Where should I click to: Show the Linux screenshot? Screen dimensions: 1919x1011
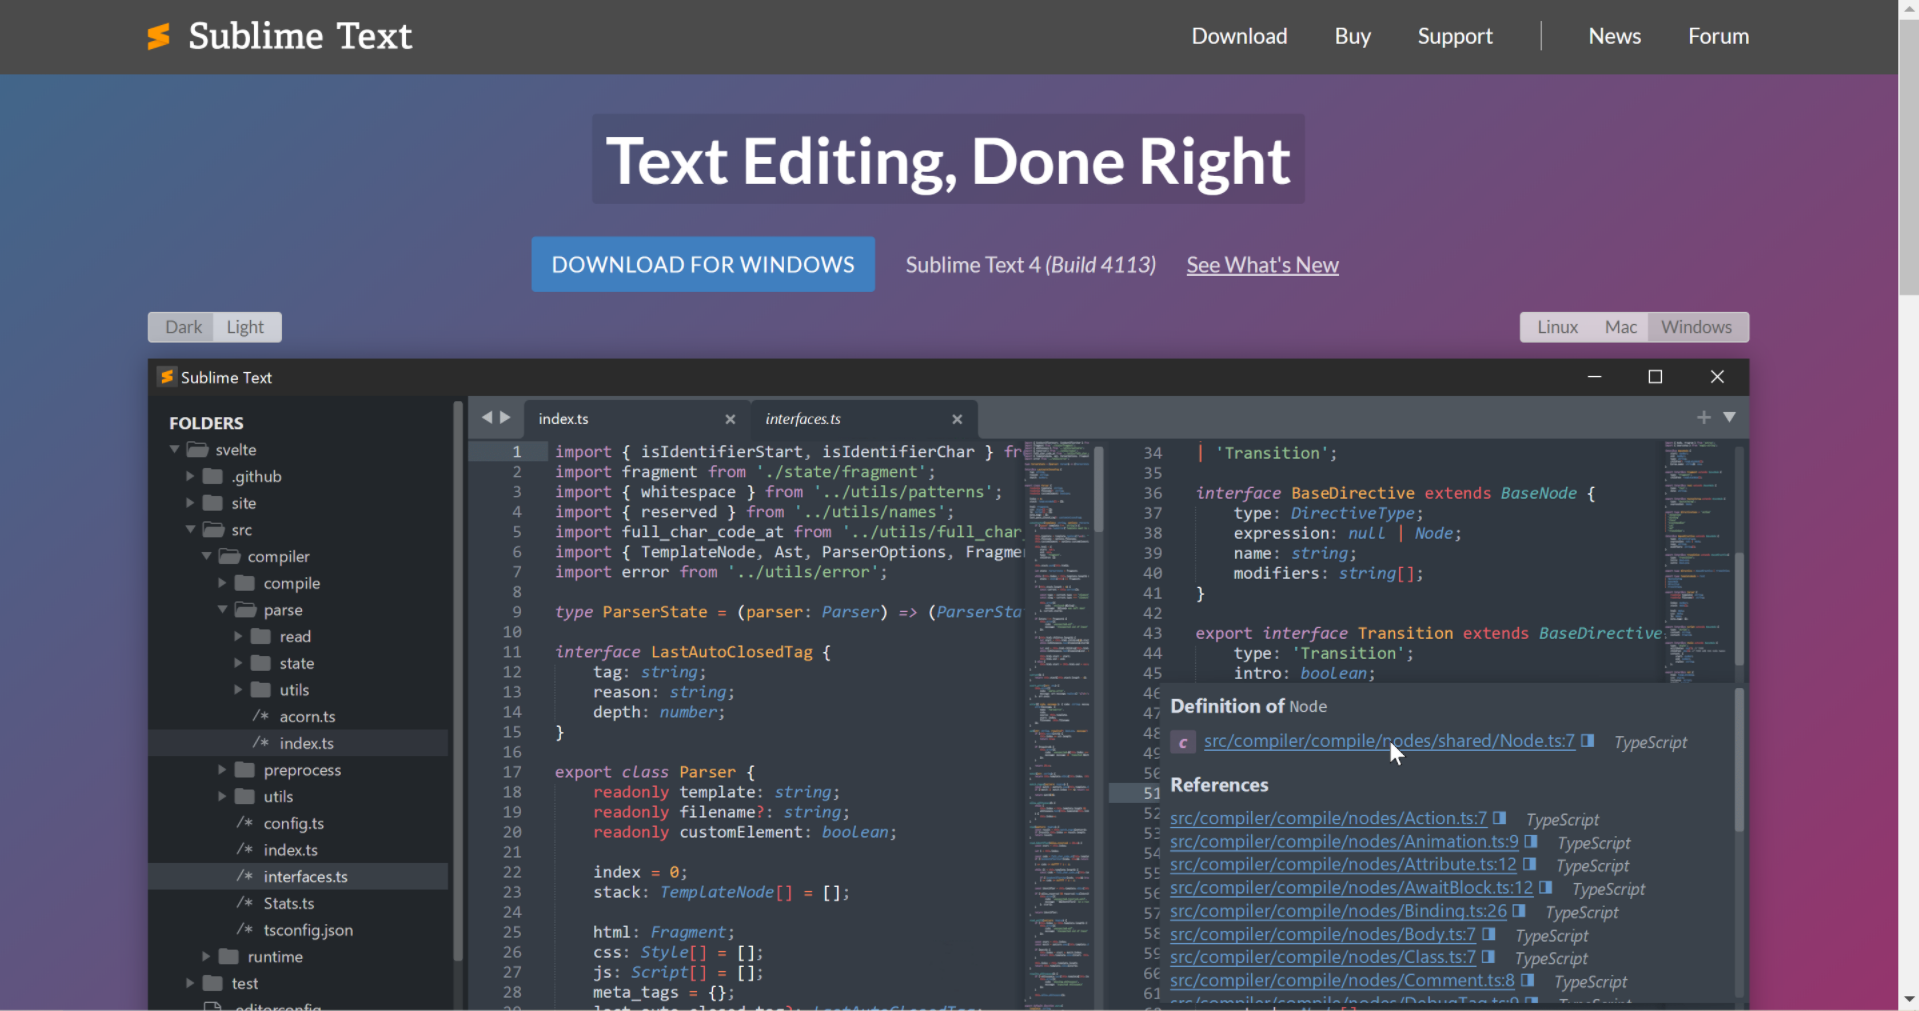(x=1557, y=327)
